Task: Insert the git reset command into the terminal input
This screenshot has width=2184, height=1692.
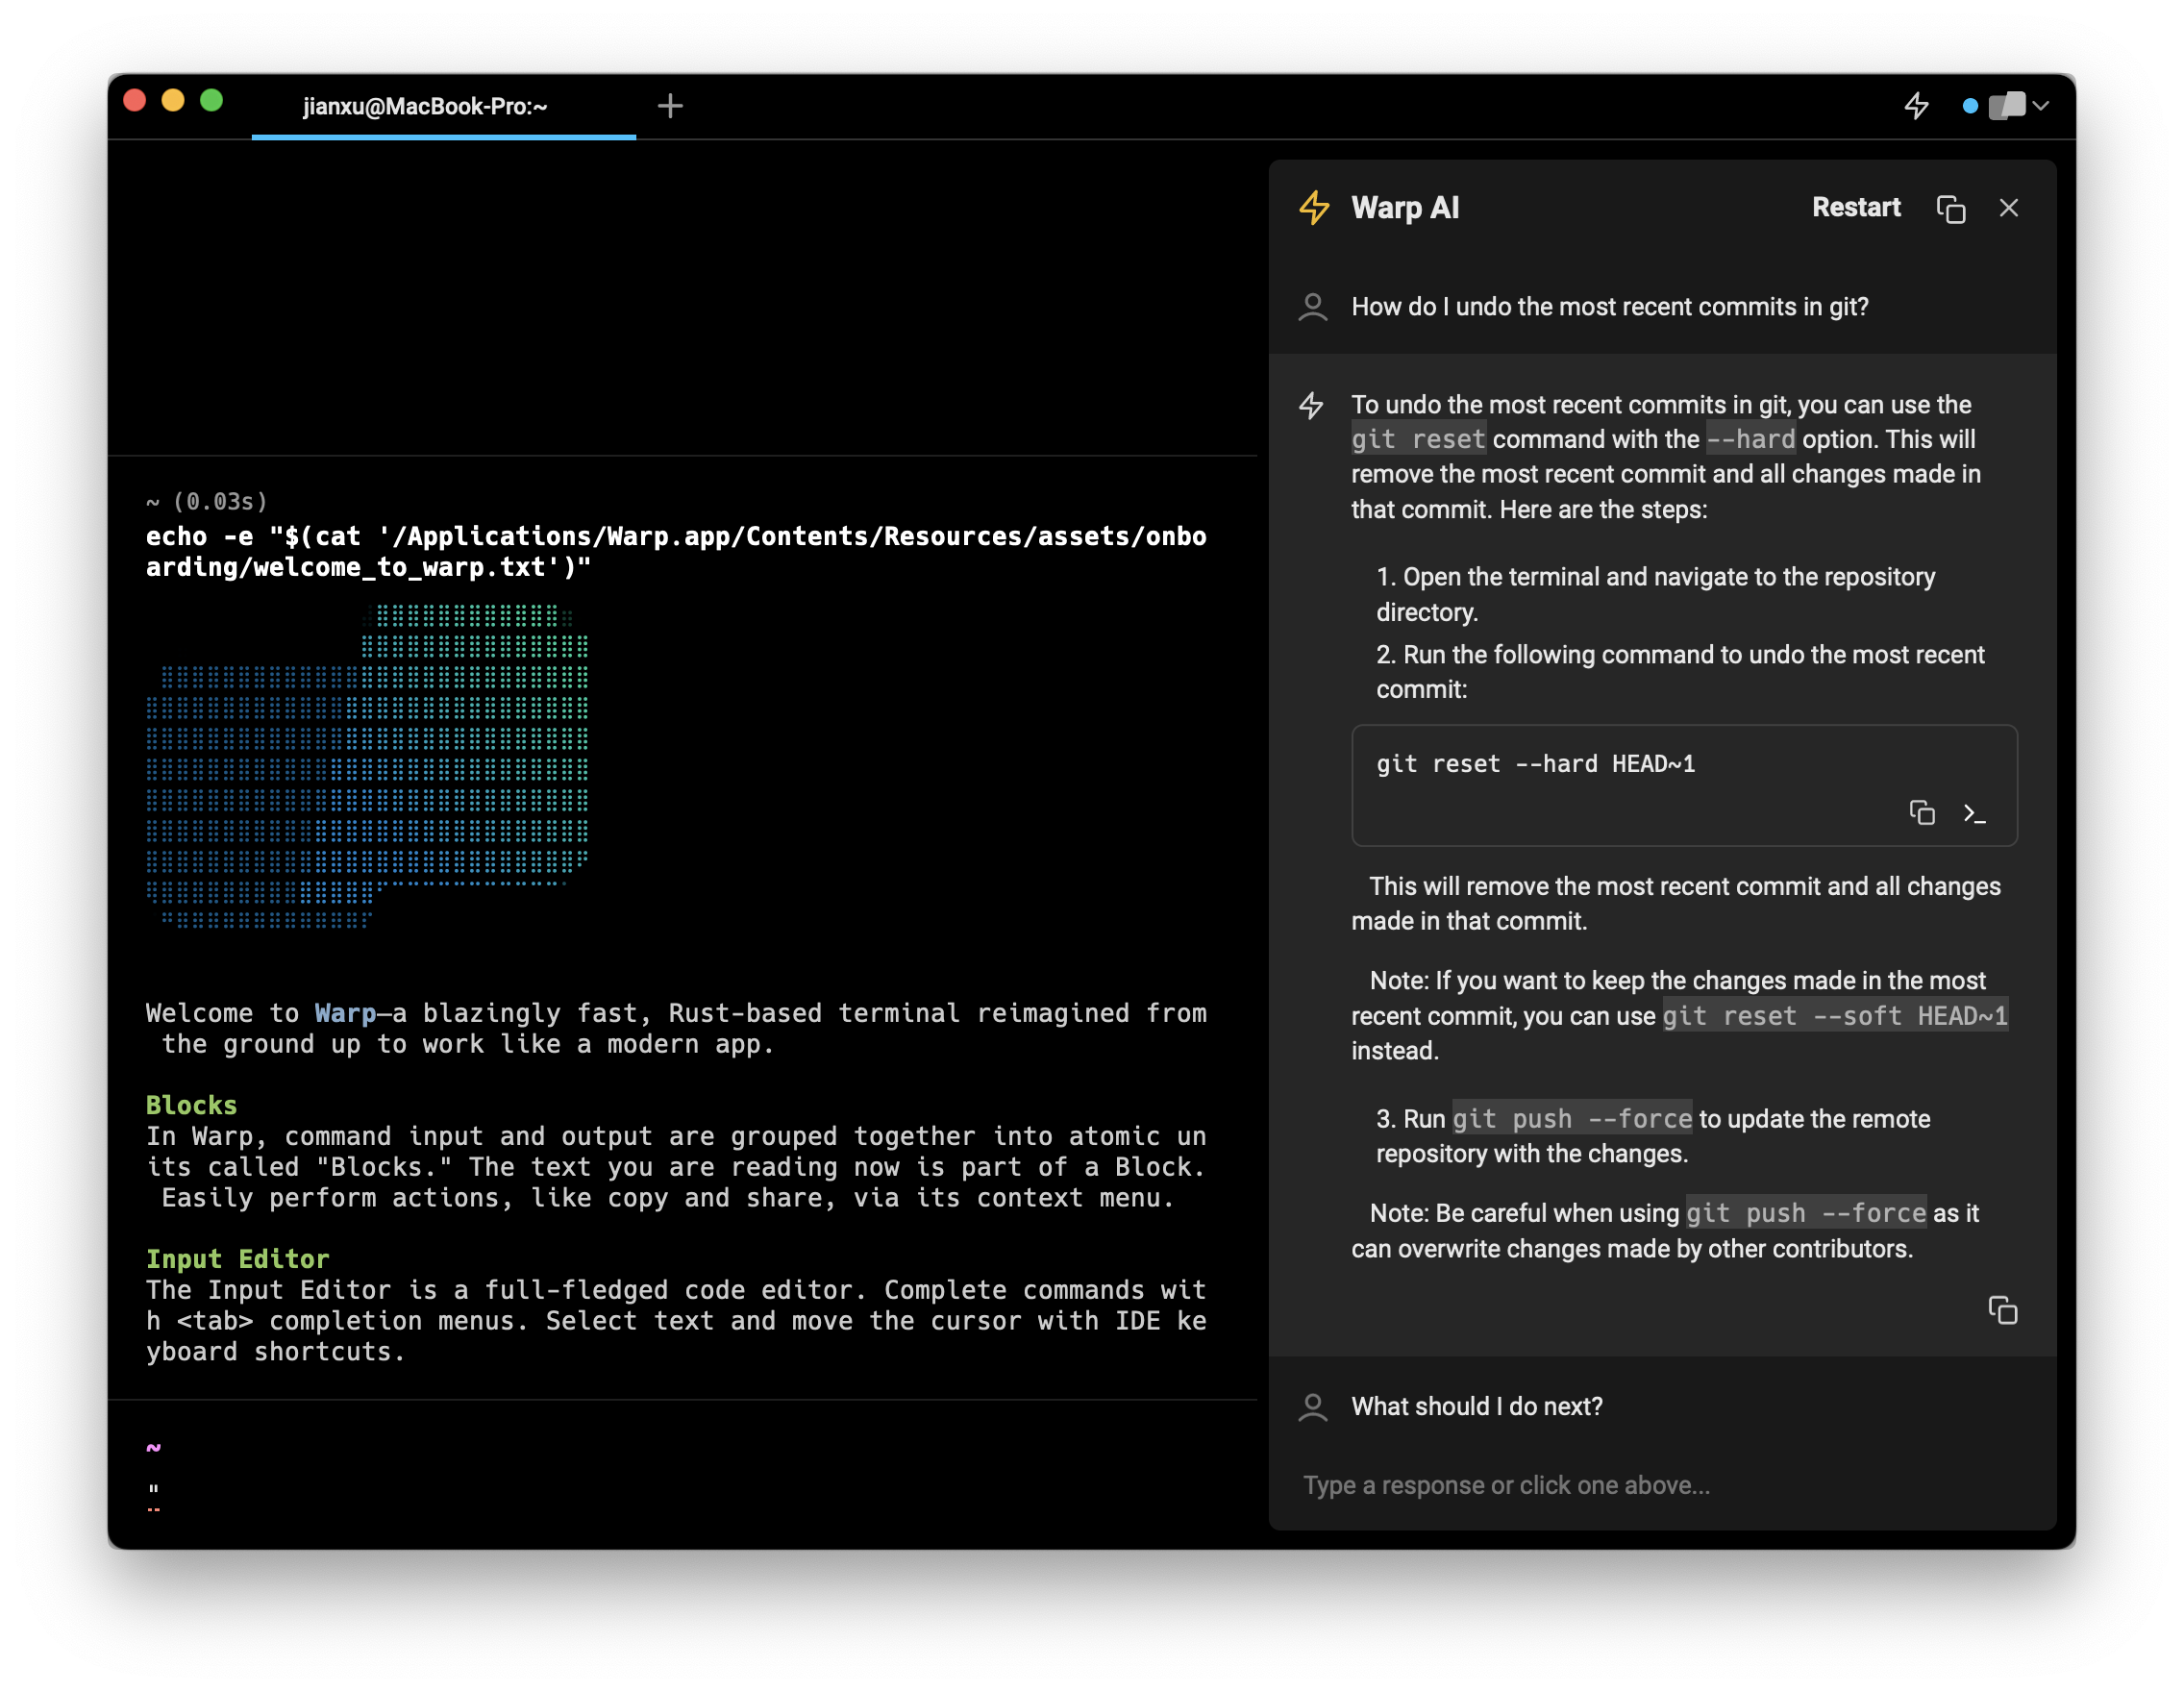Action: [1974, 813]
